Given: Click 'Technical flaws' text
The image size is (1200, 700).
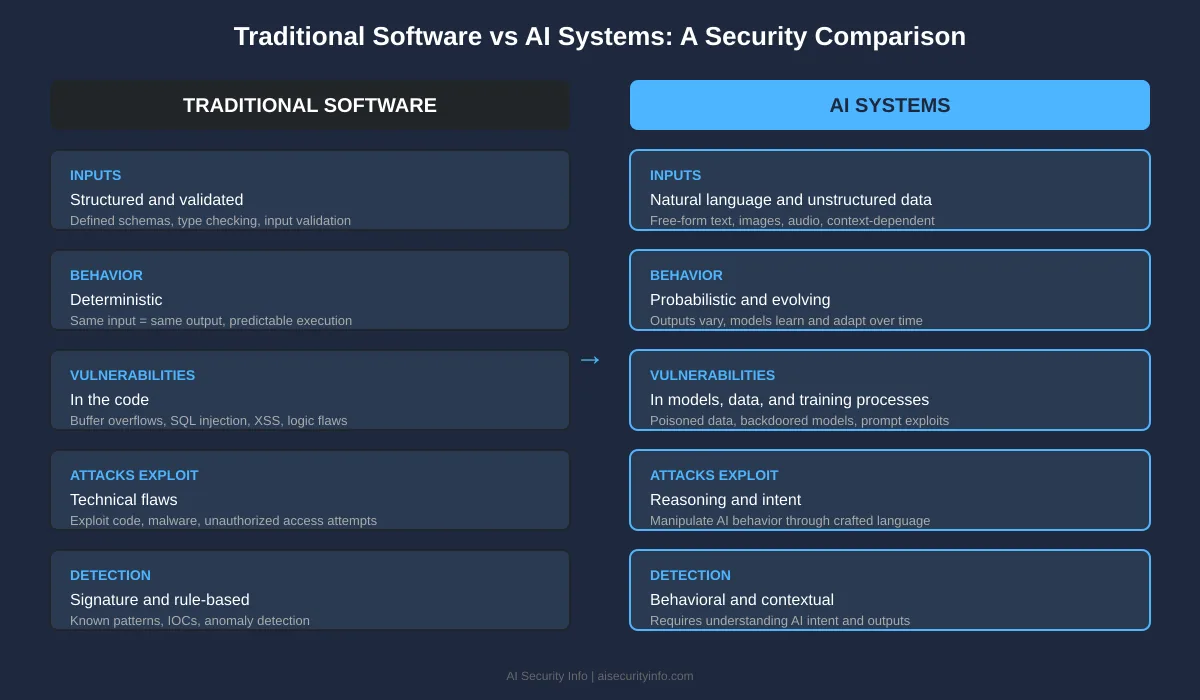Looking at the screenshot, I should 124,500.
